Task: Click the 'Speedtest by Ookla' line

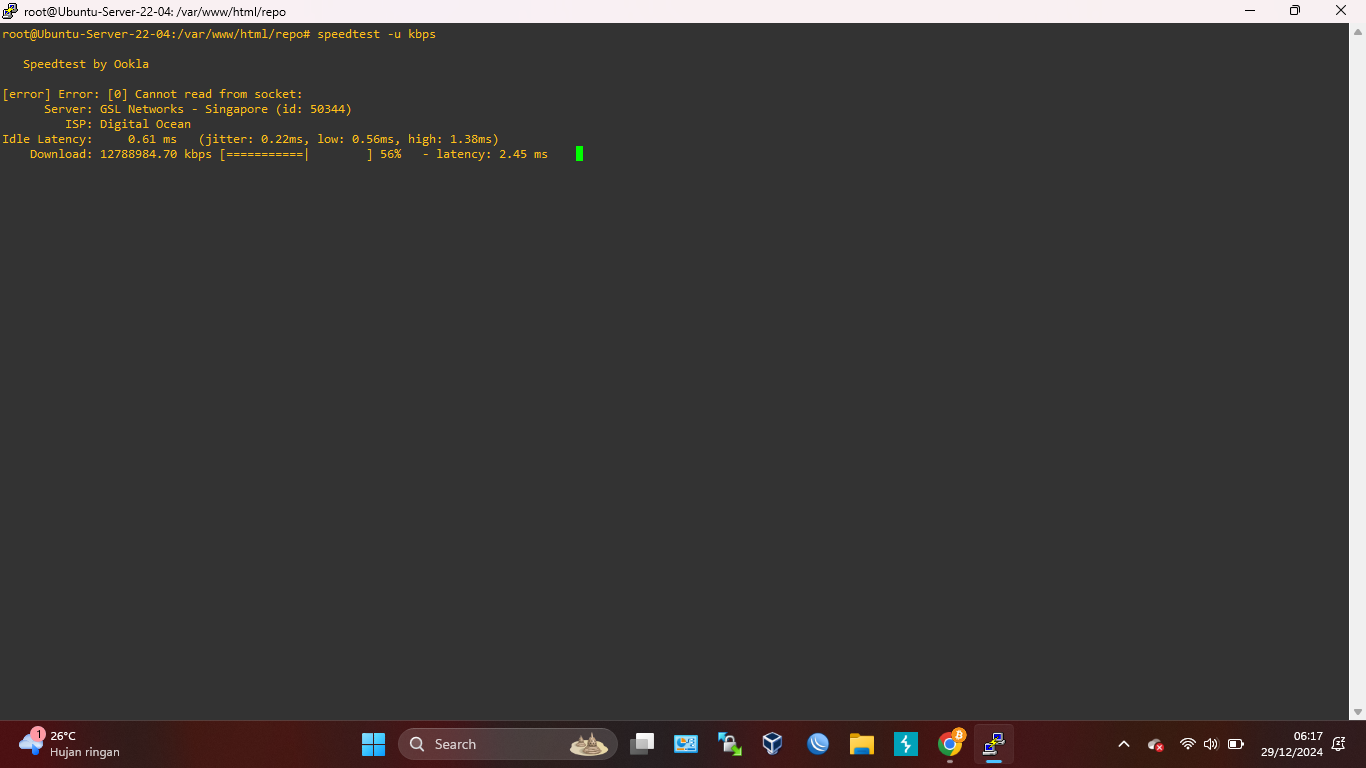Action: click(86, 64)
